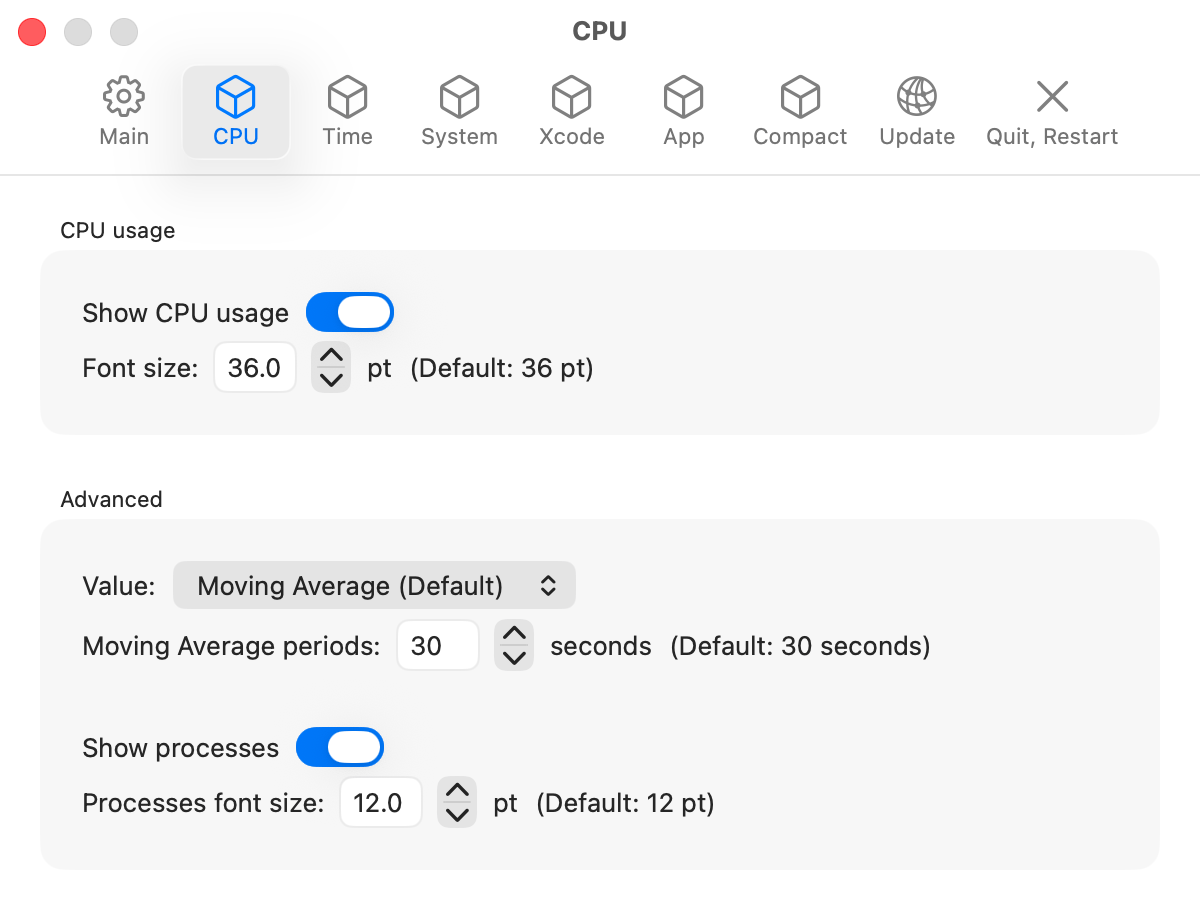This screenshot has height=910, width=1200.
Task: Select the CPU cube icon in the toolbar
Action: tap(236, 110)
